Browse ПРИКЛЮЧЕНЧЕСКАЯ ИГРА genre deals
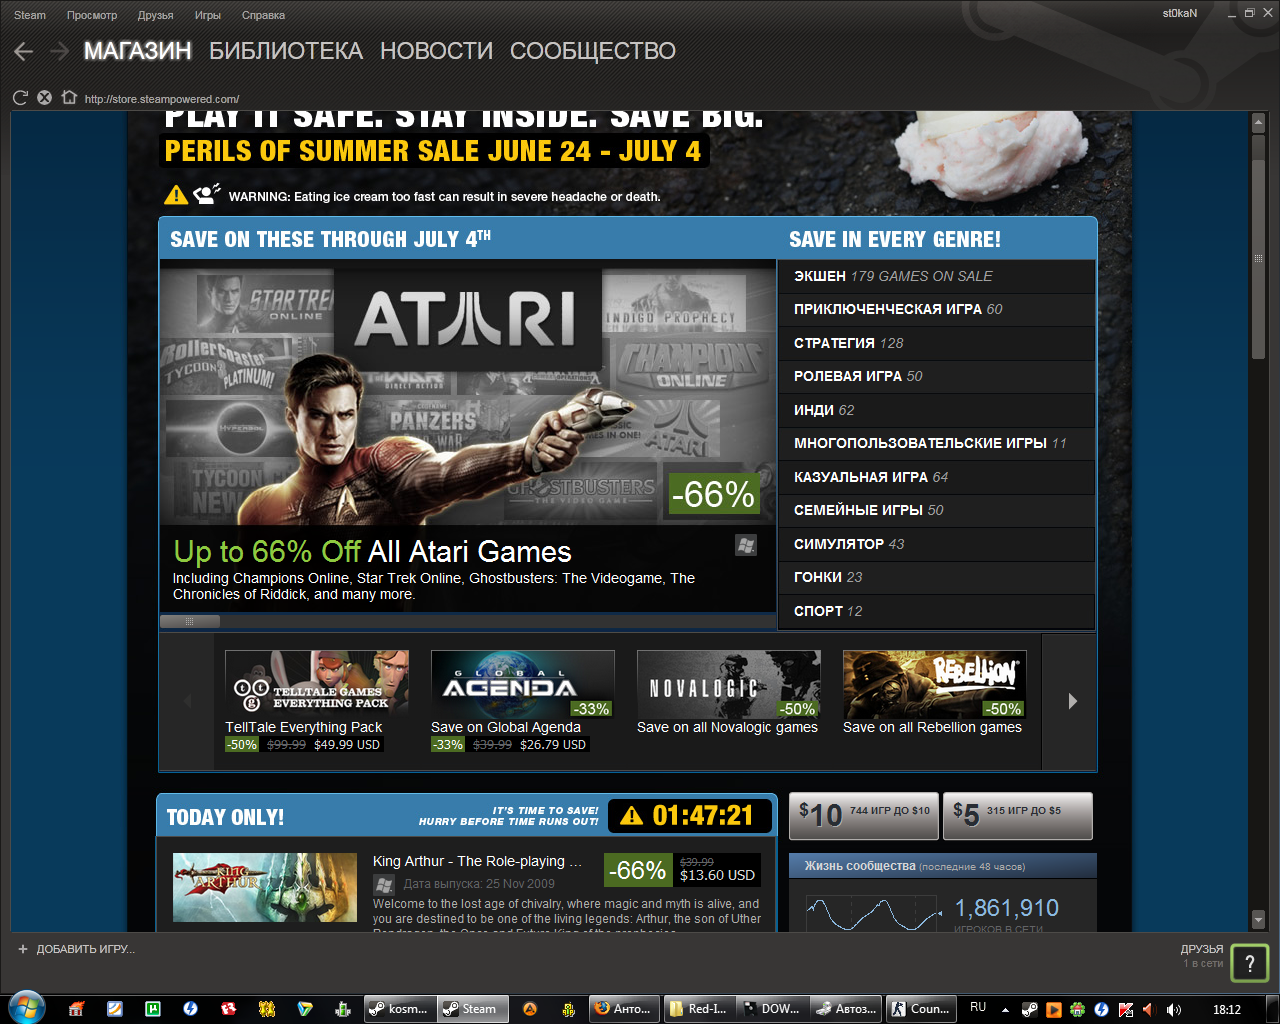Image resolution: width=1280 pixels, height=1024 pixels. click(936, 310)
